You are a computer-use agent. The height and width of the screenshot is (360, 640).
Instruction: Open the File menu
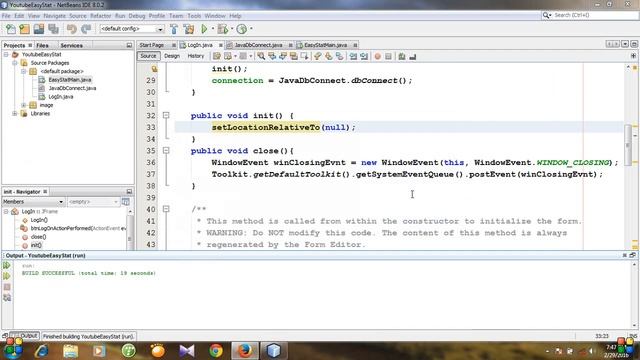(6, 16)
